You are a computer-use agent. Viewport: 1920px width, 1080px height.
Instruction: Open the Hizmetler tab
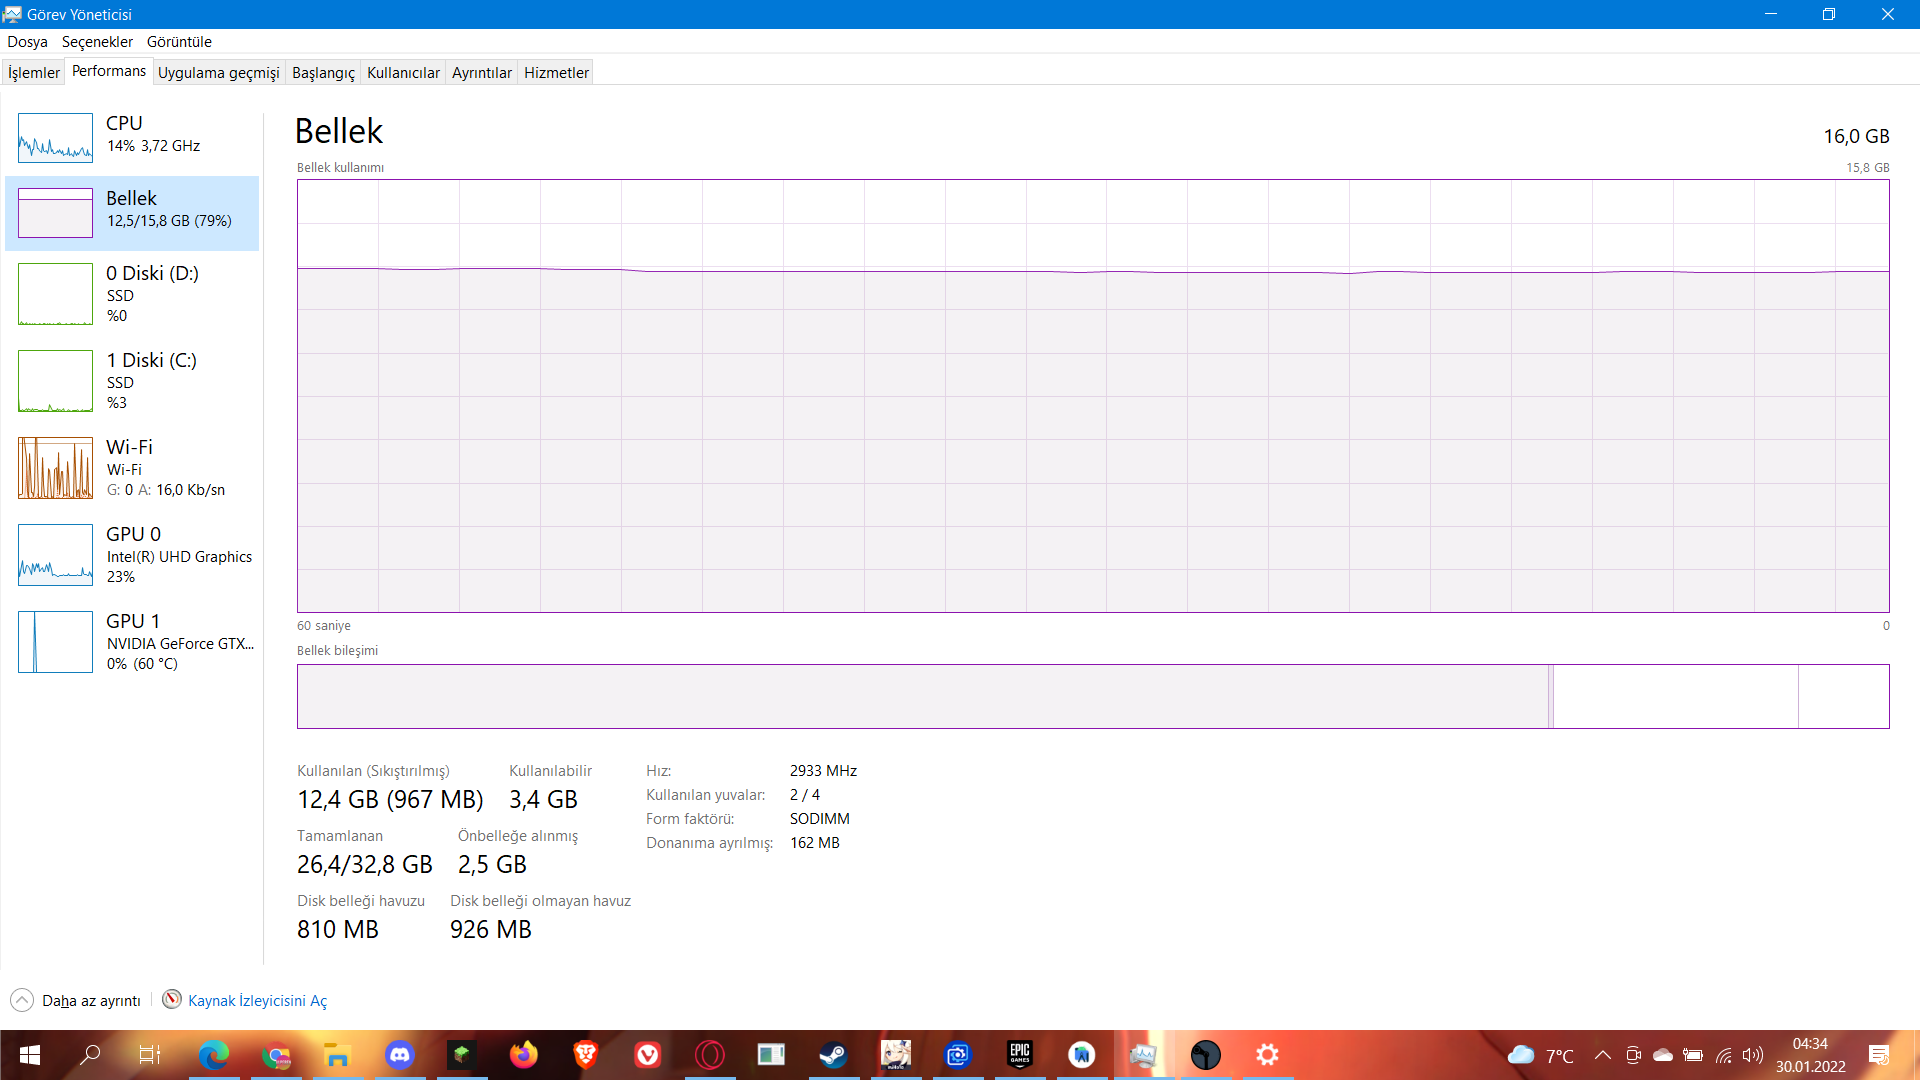pos(556,73)
